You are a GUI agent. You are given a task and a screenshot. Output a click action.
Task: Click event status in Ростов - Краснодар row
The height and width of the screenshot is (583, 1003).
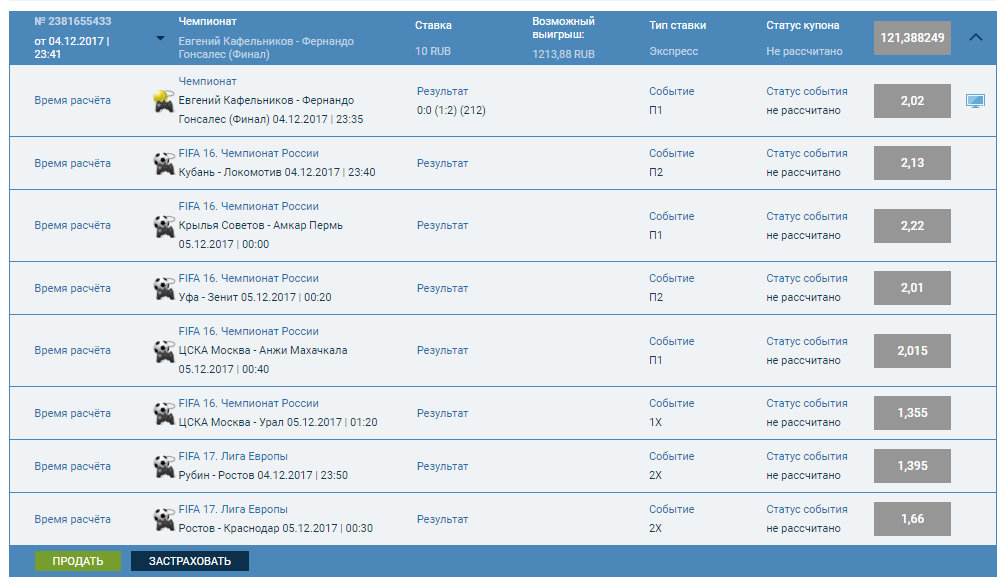pyautogui.click(x=803, y=528)
